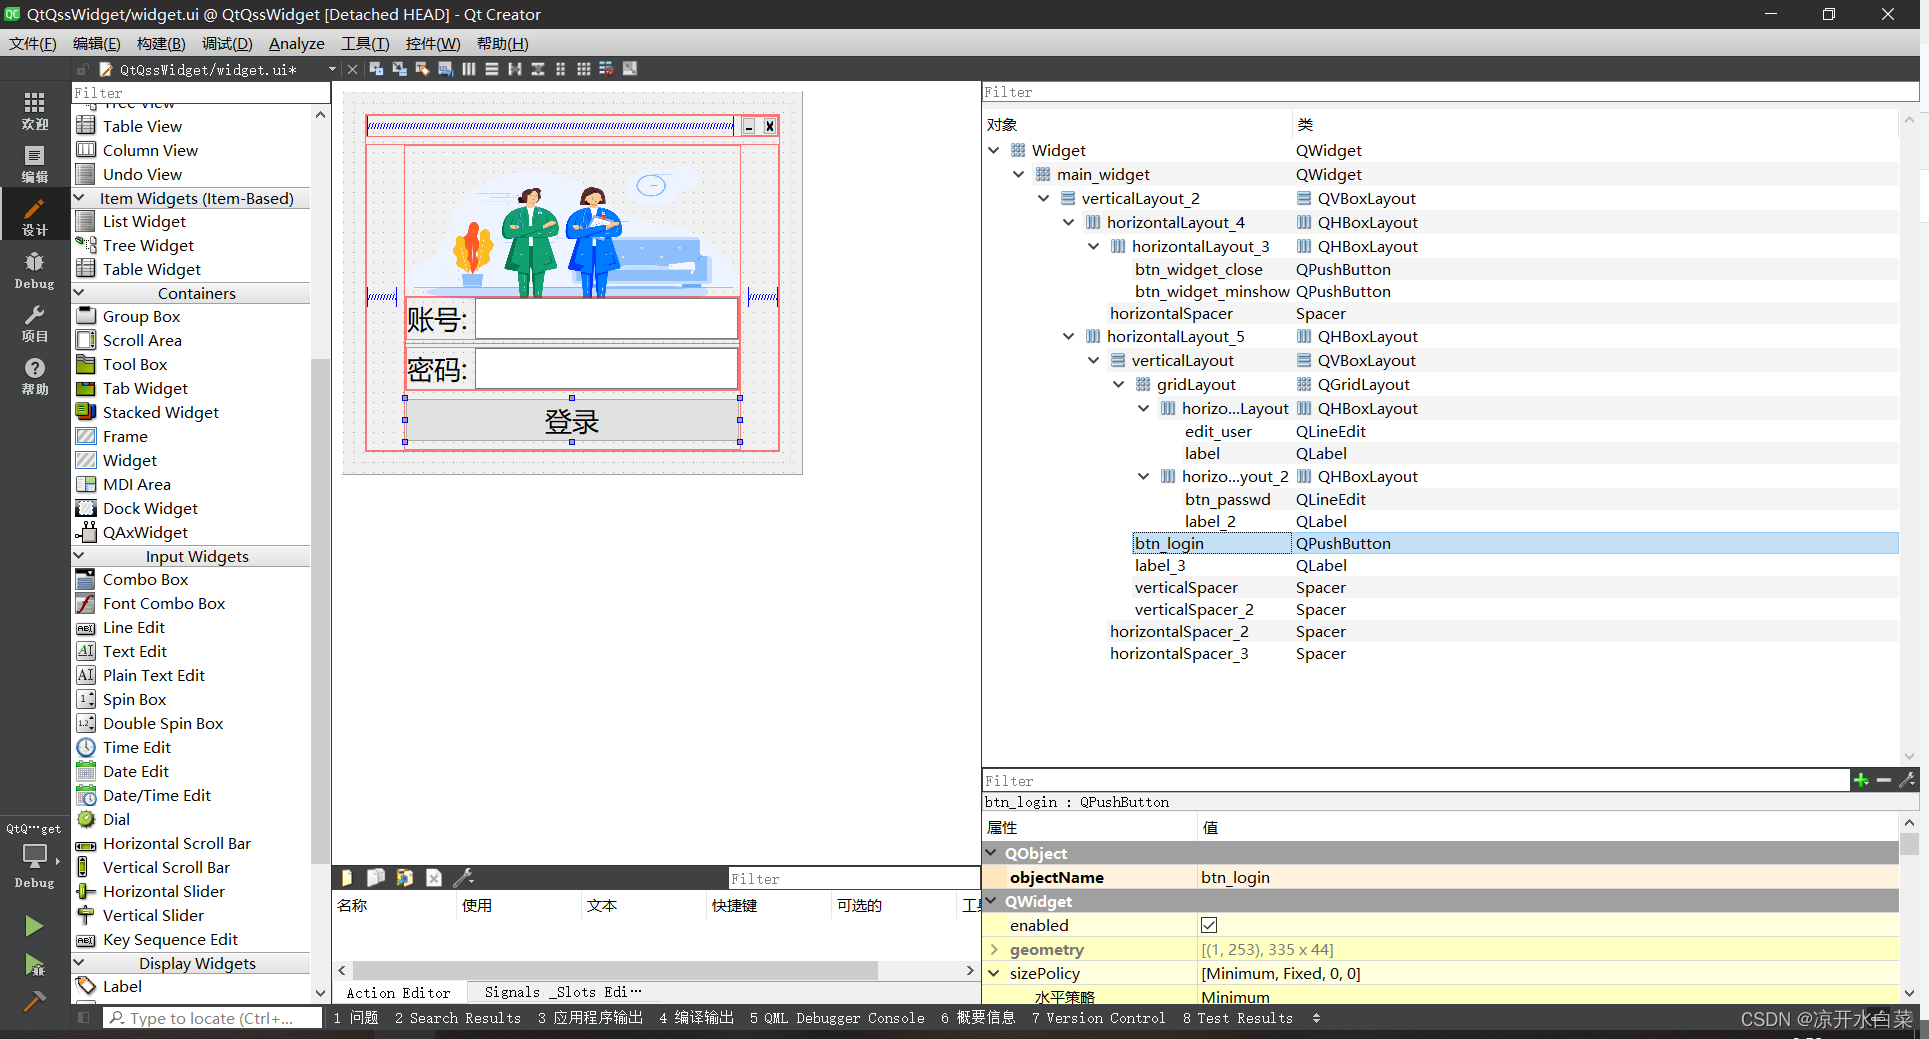Click Action Editor horizontal scrollbar
This screenshot has width=1929, height=1039.
615,970
